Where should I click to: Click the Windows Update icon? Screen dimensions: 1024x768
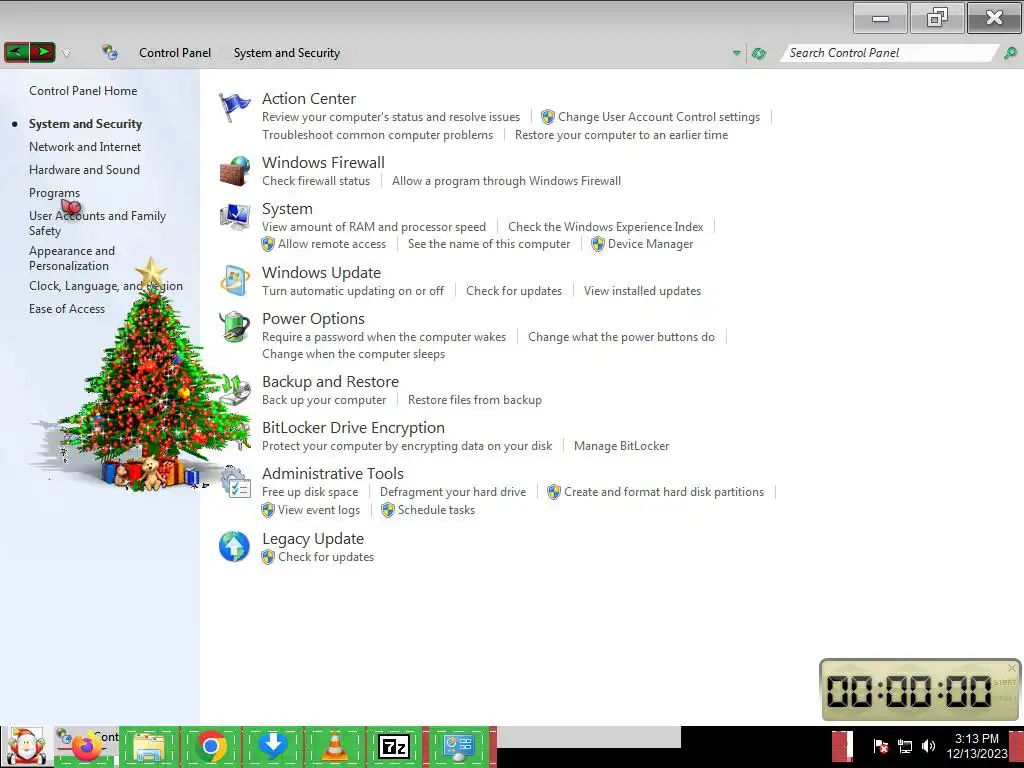[234, 281]
